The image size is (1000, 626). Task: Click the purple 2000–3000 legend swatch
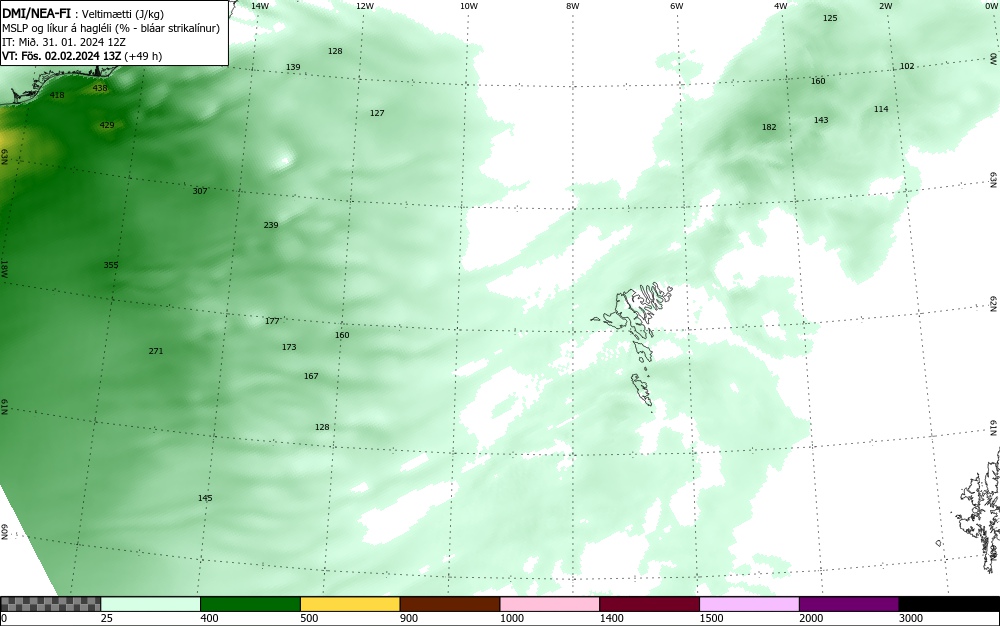849,604
